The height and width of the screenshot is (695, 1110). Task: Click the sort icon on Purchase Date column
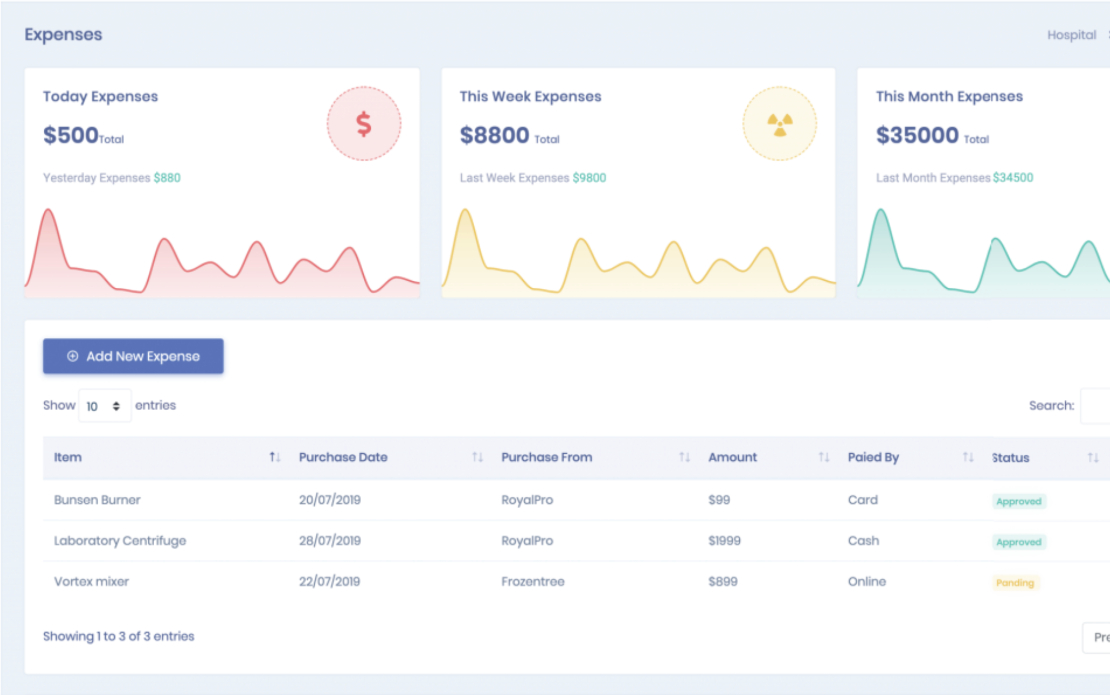(x=477, y=457)
